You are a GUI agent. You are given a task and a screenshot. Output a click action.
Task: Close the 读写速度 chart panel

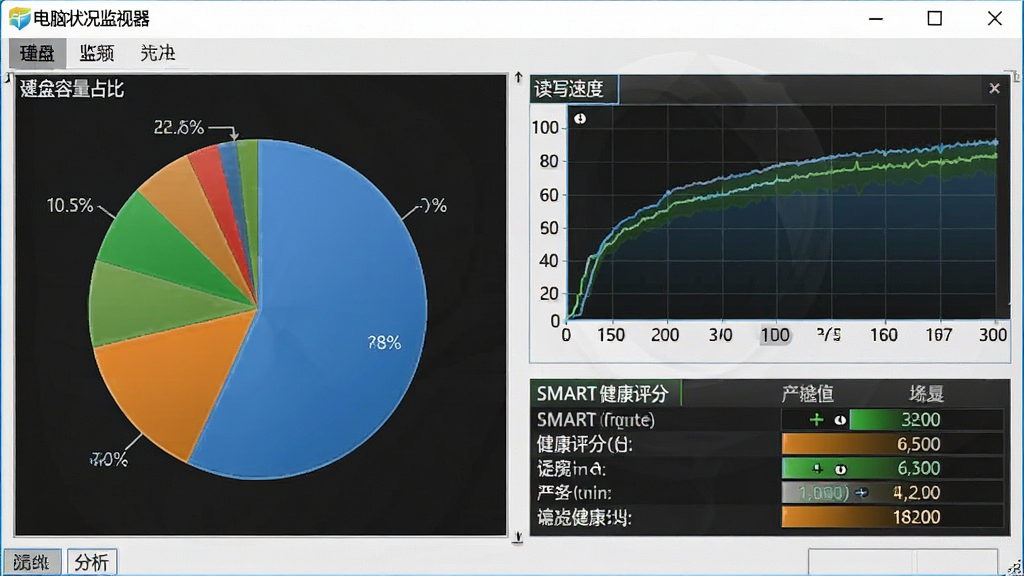994,88
